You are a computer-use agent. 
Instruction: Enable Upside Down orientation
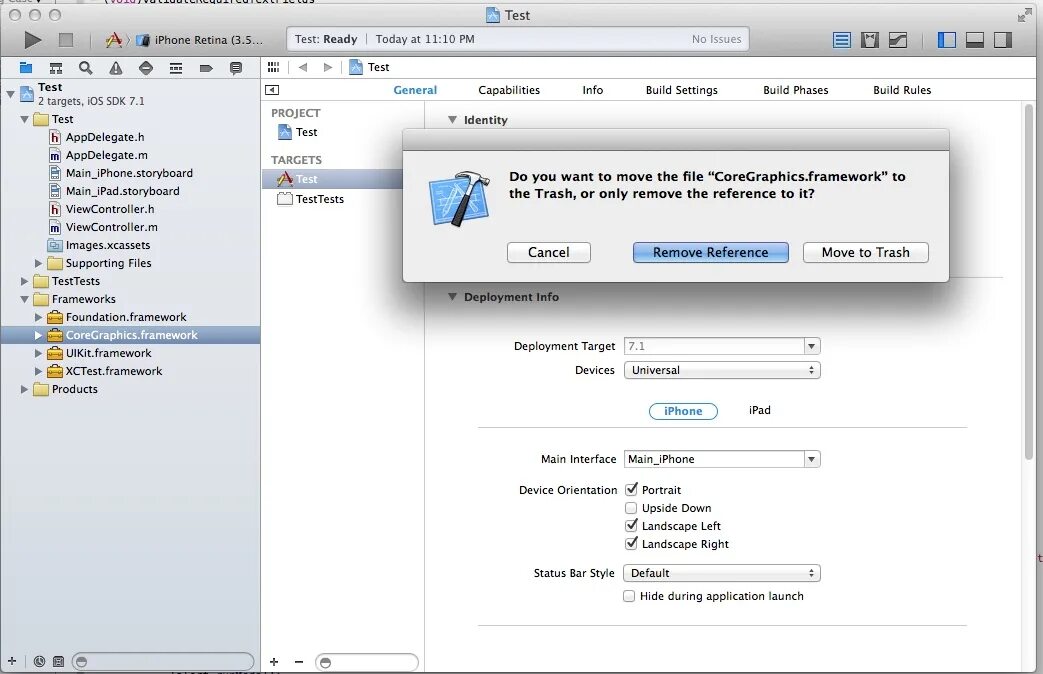point(631,508)
